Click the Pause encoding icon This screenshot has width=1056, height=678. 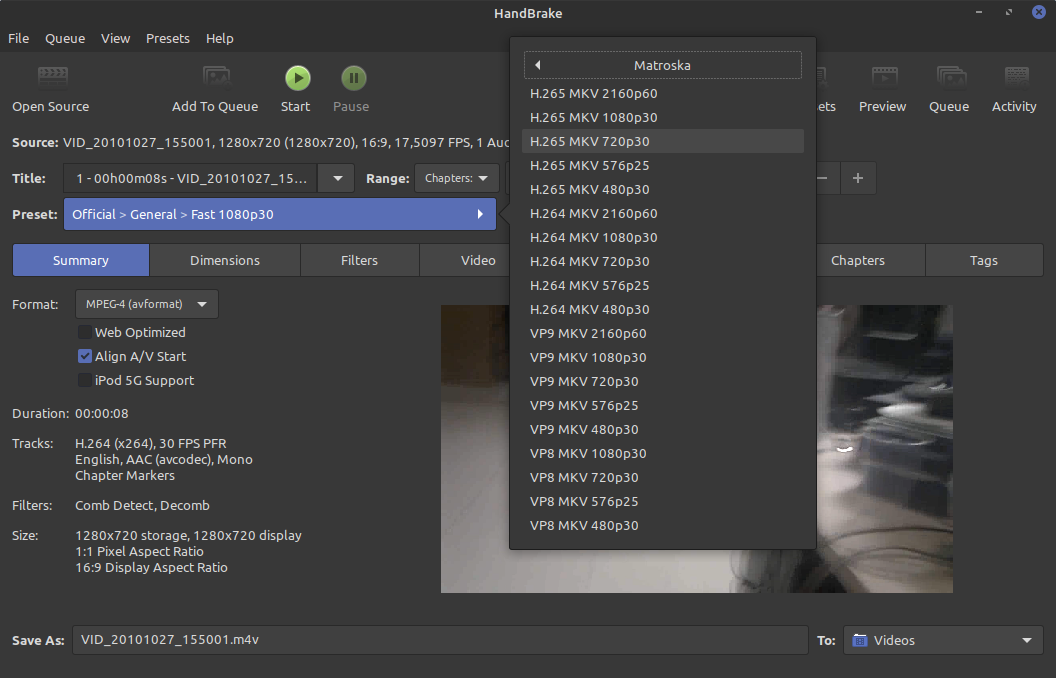[x=352, y=78]
